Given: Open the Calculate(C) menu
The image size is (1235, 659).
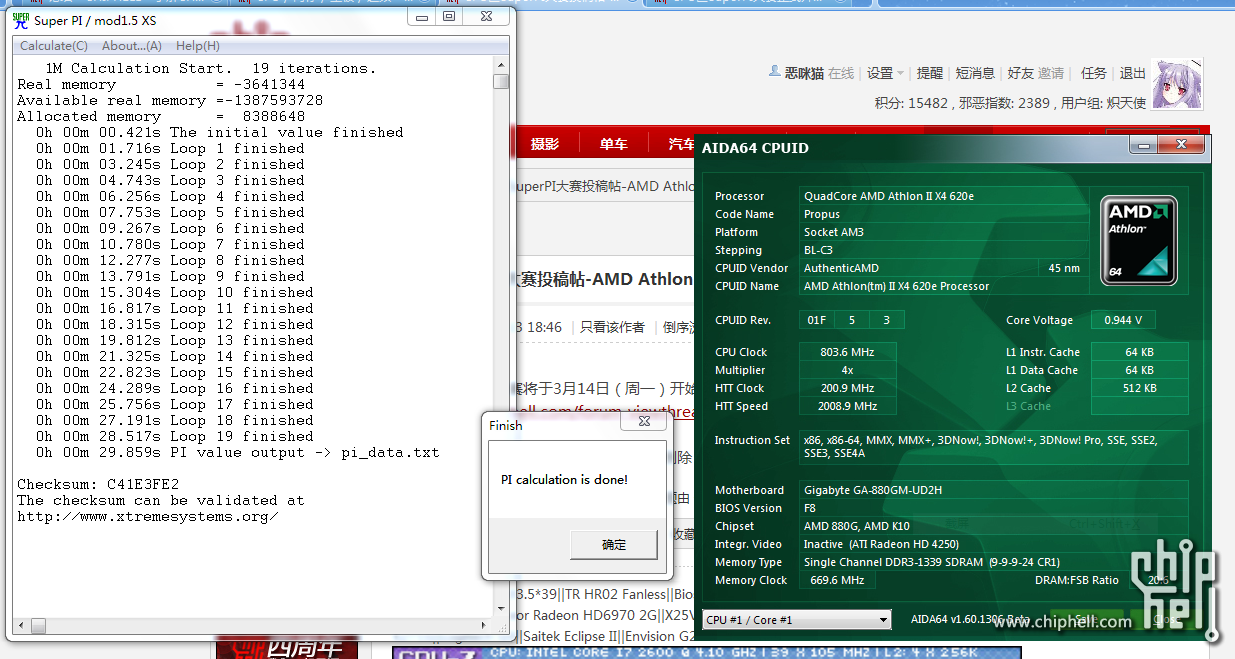Looking at the screenshot, I should [54, 46].
